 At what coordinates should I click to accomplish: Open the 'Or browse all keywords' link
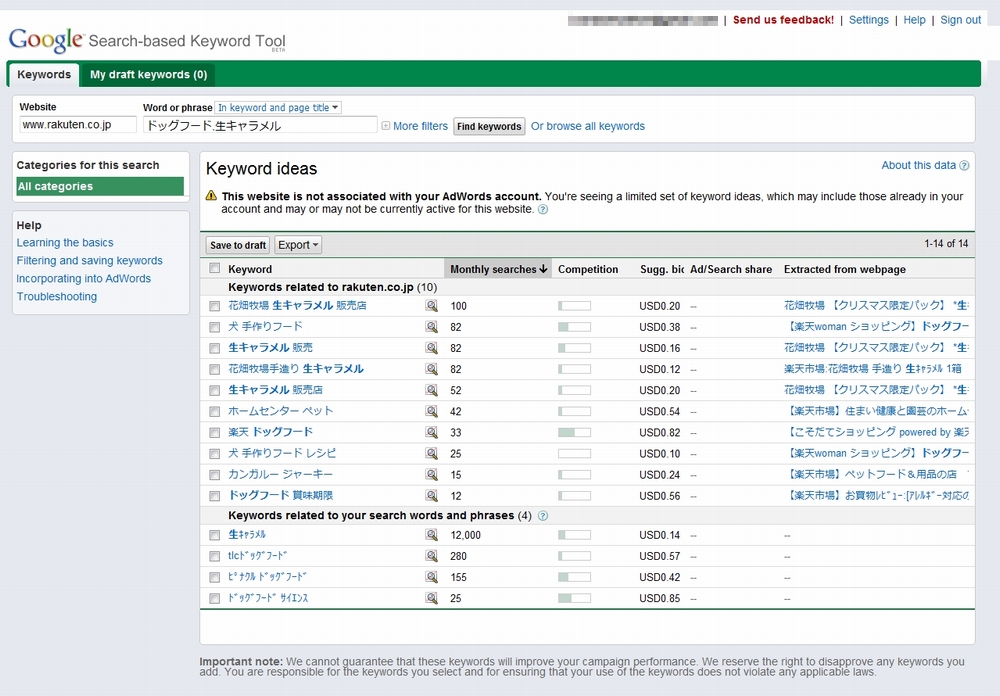(x=588, y=126)
